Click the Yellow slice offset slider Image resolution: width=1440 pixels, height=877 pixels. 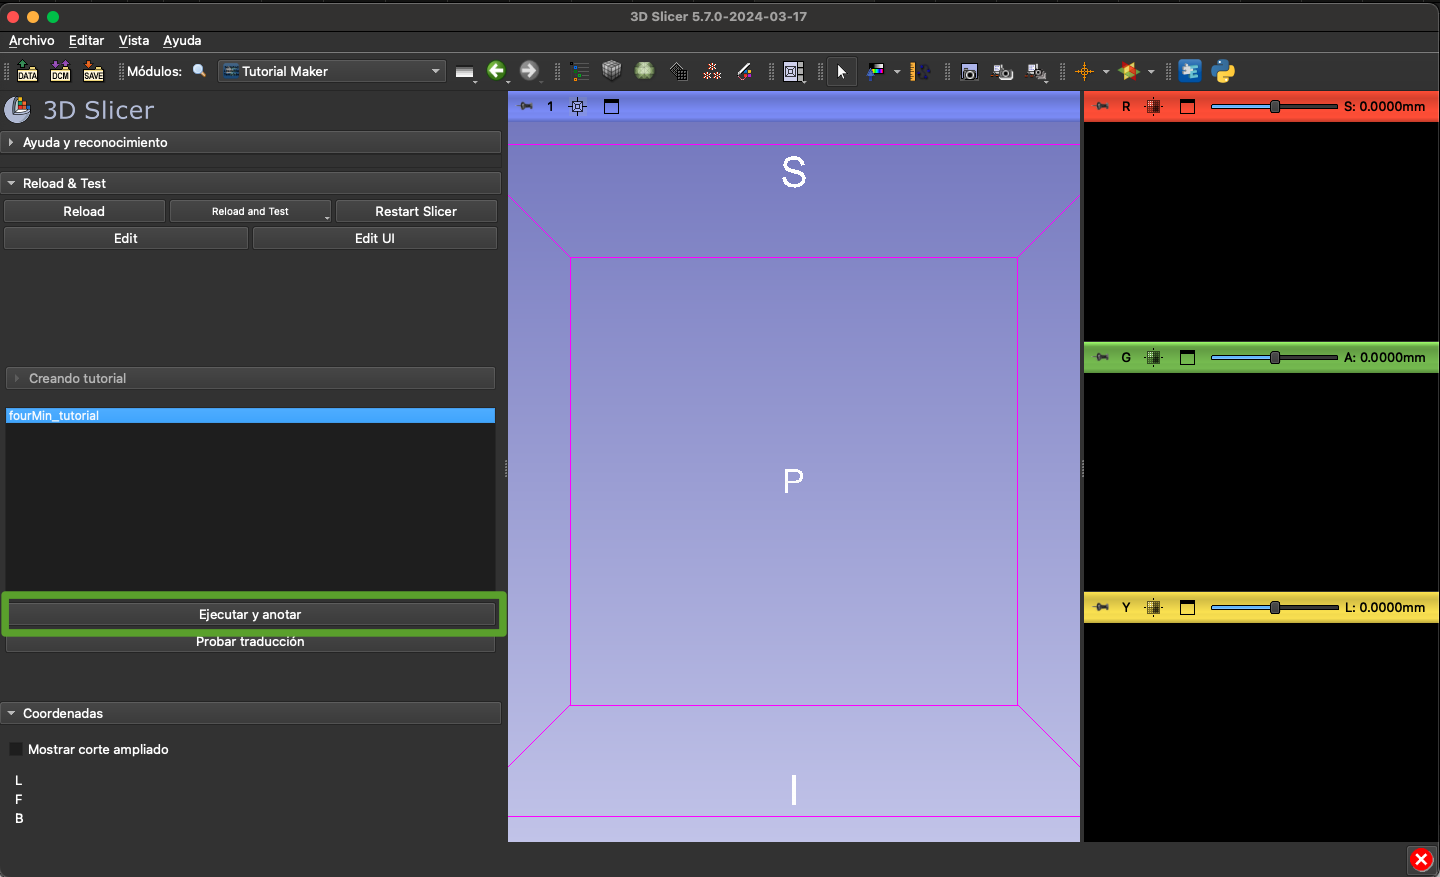1274,607
